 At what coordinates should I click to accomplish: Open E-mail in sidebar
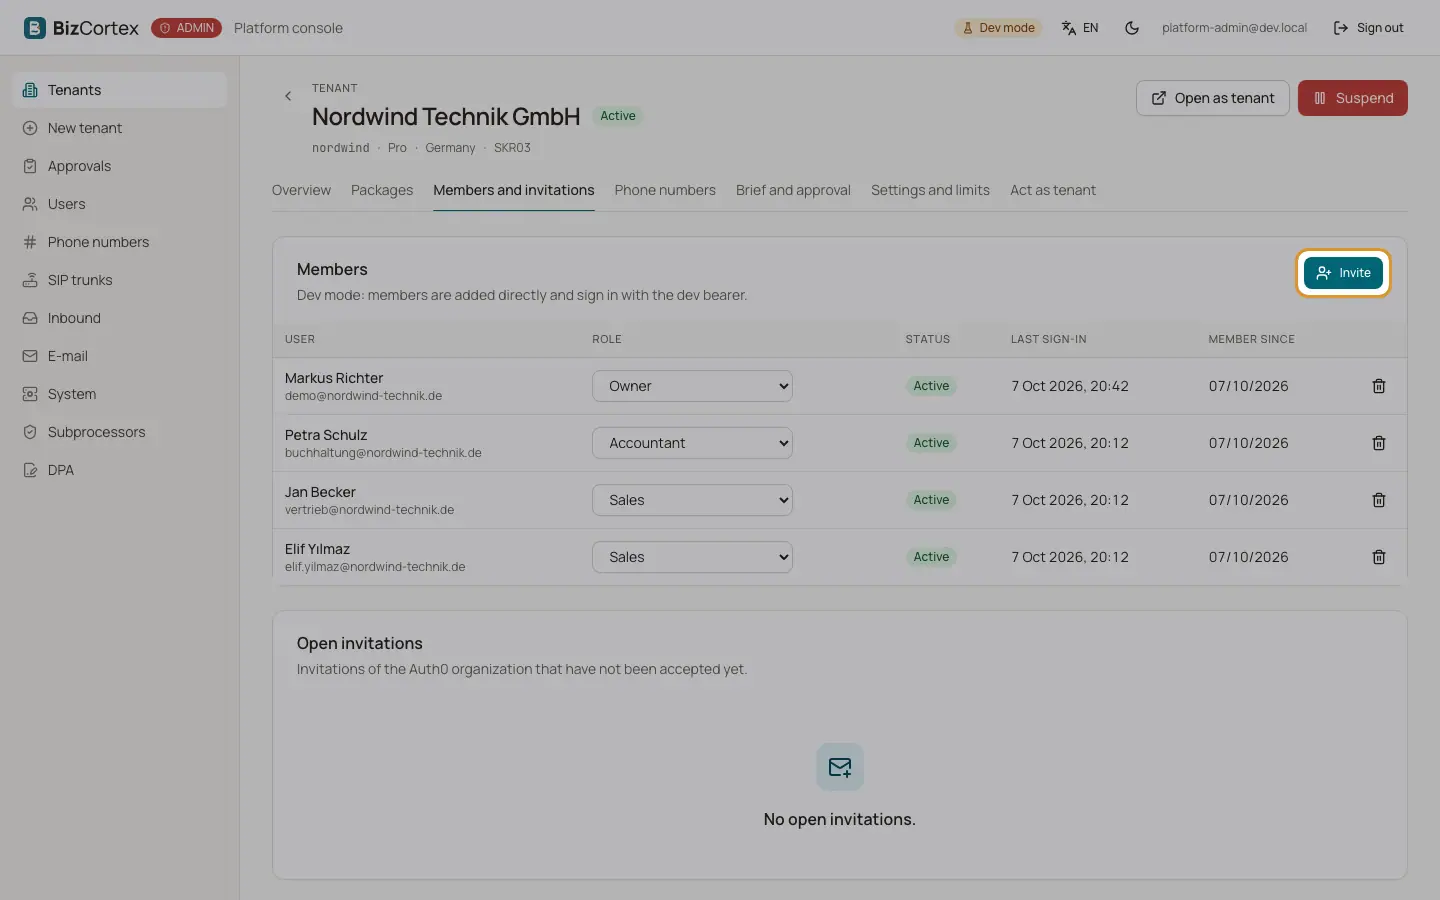pyautogui.click(x=120, y=356)
